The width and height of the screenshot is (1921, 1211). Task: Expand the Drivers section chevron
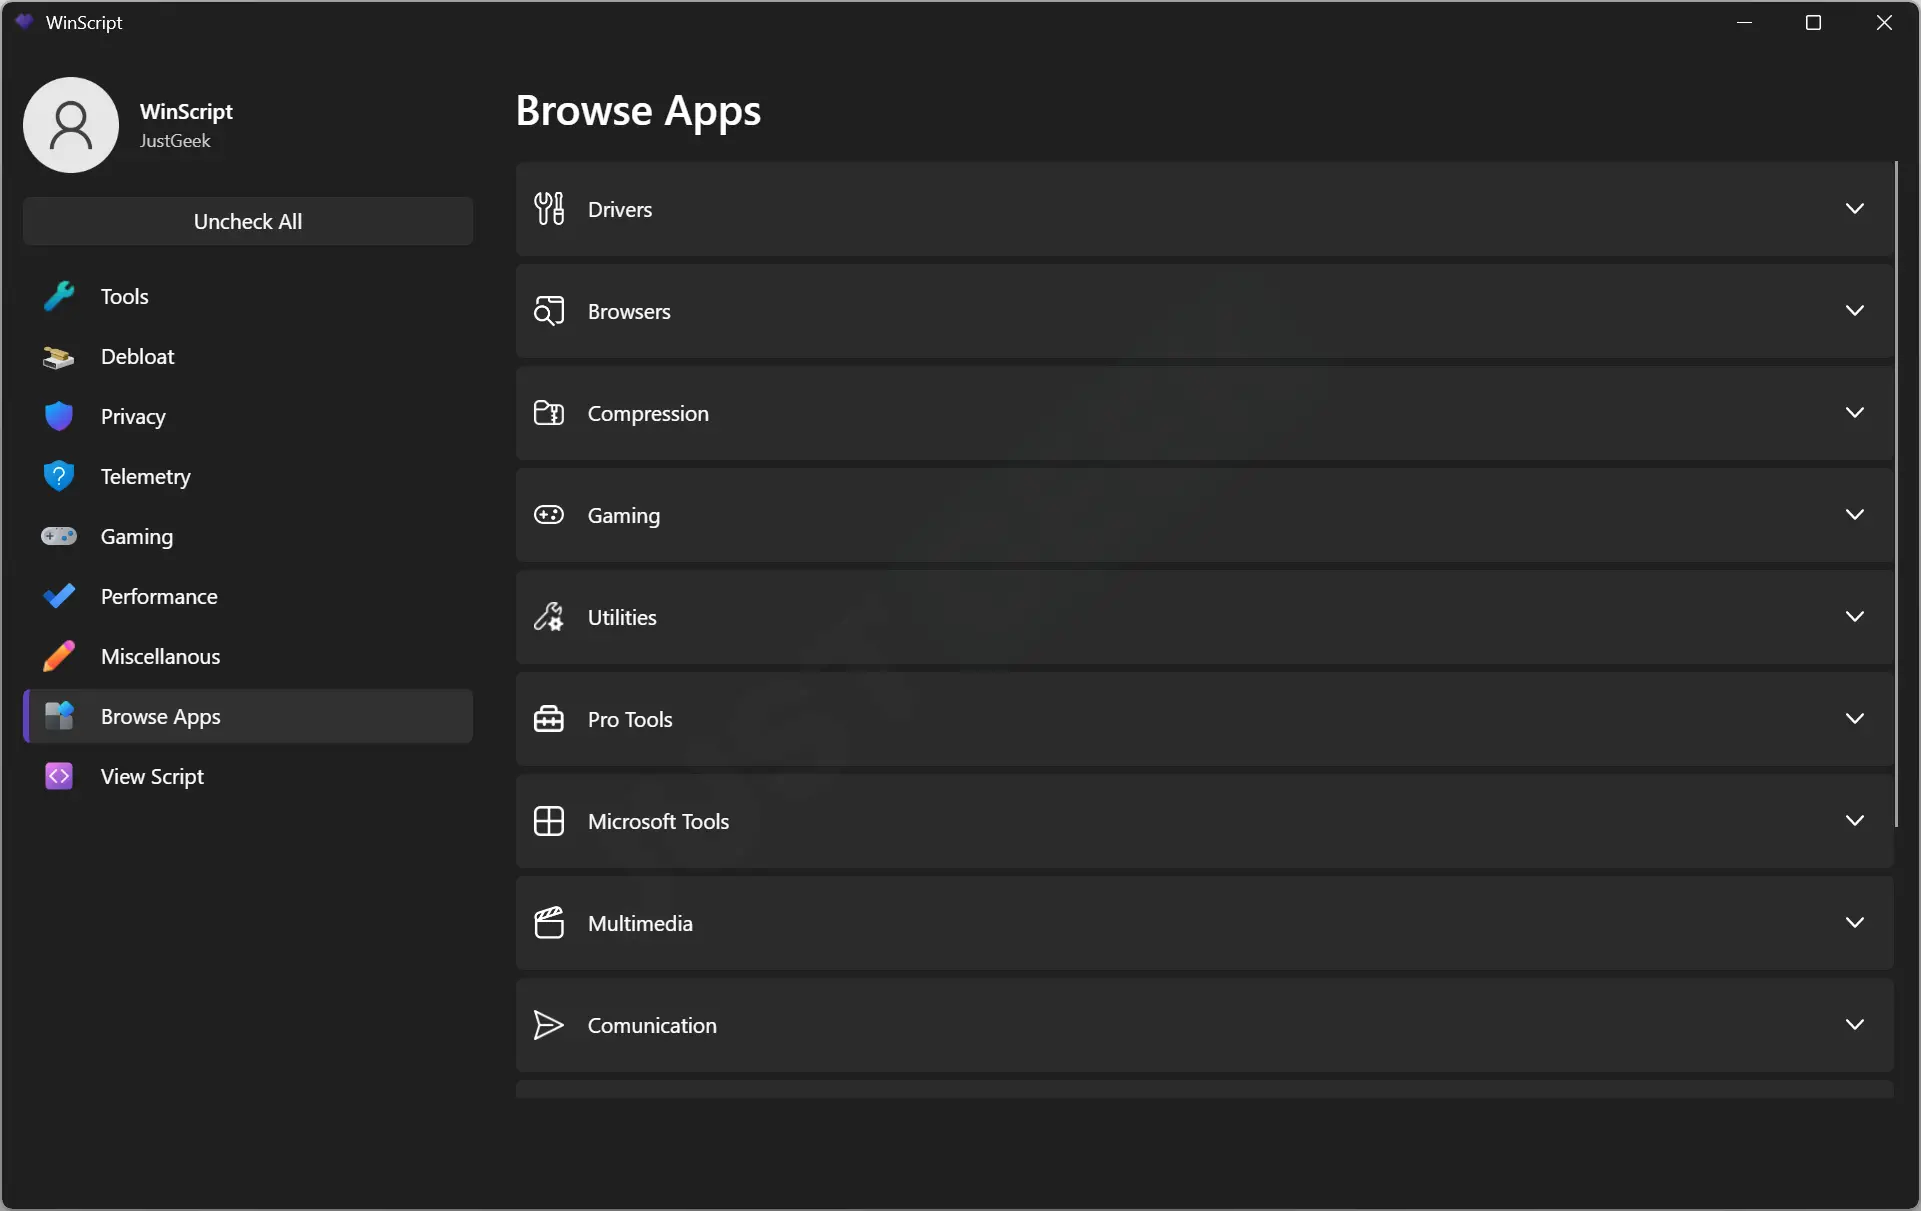click(x=1855, y=208)
